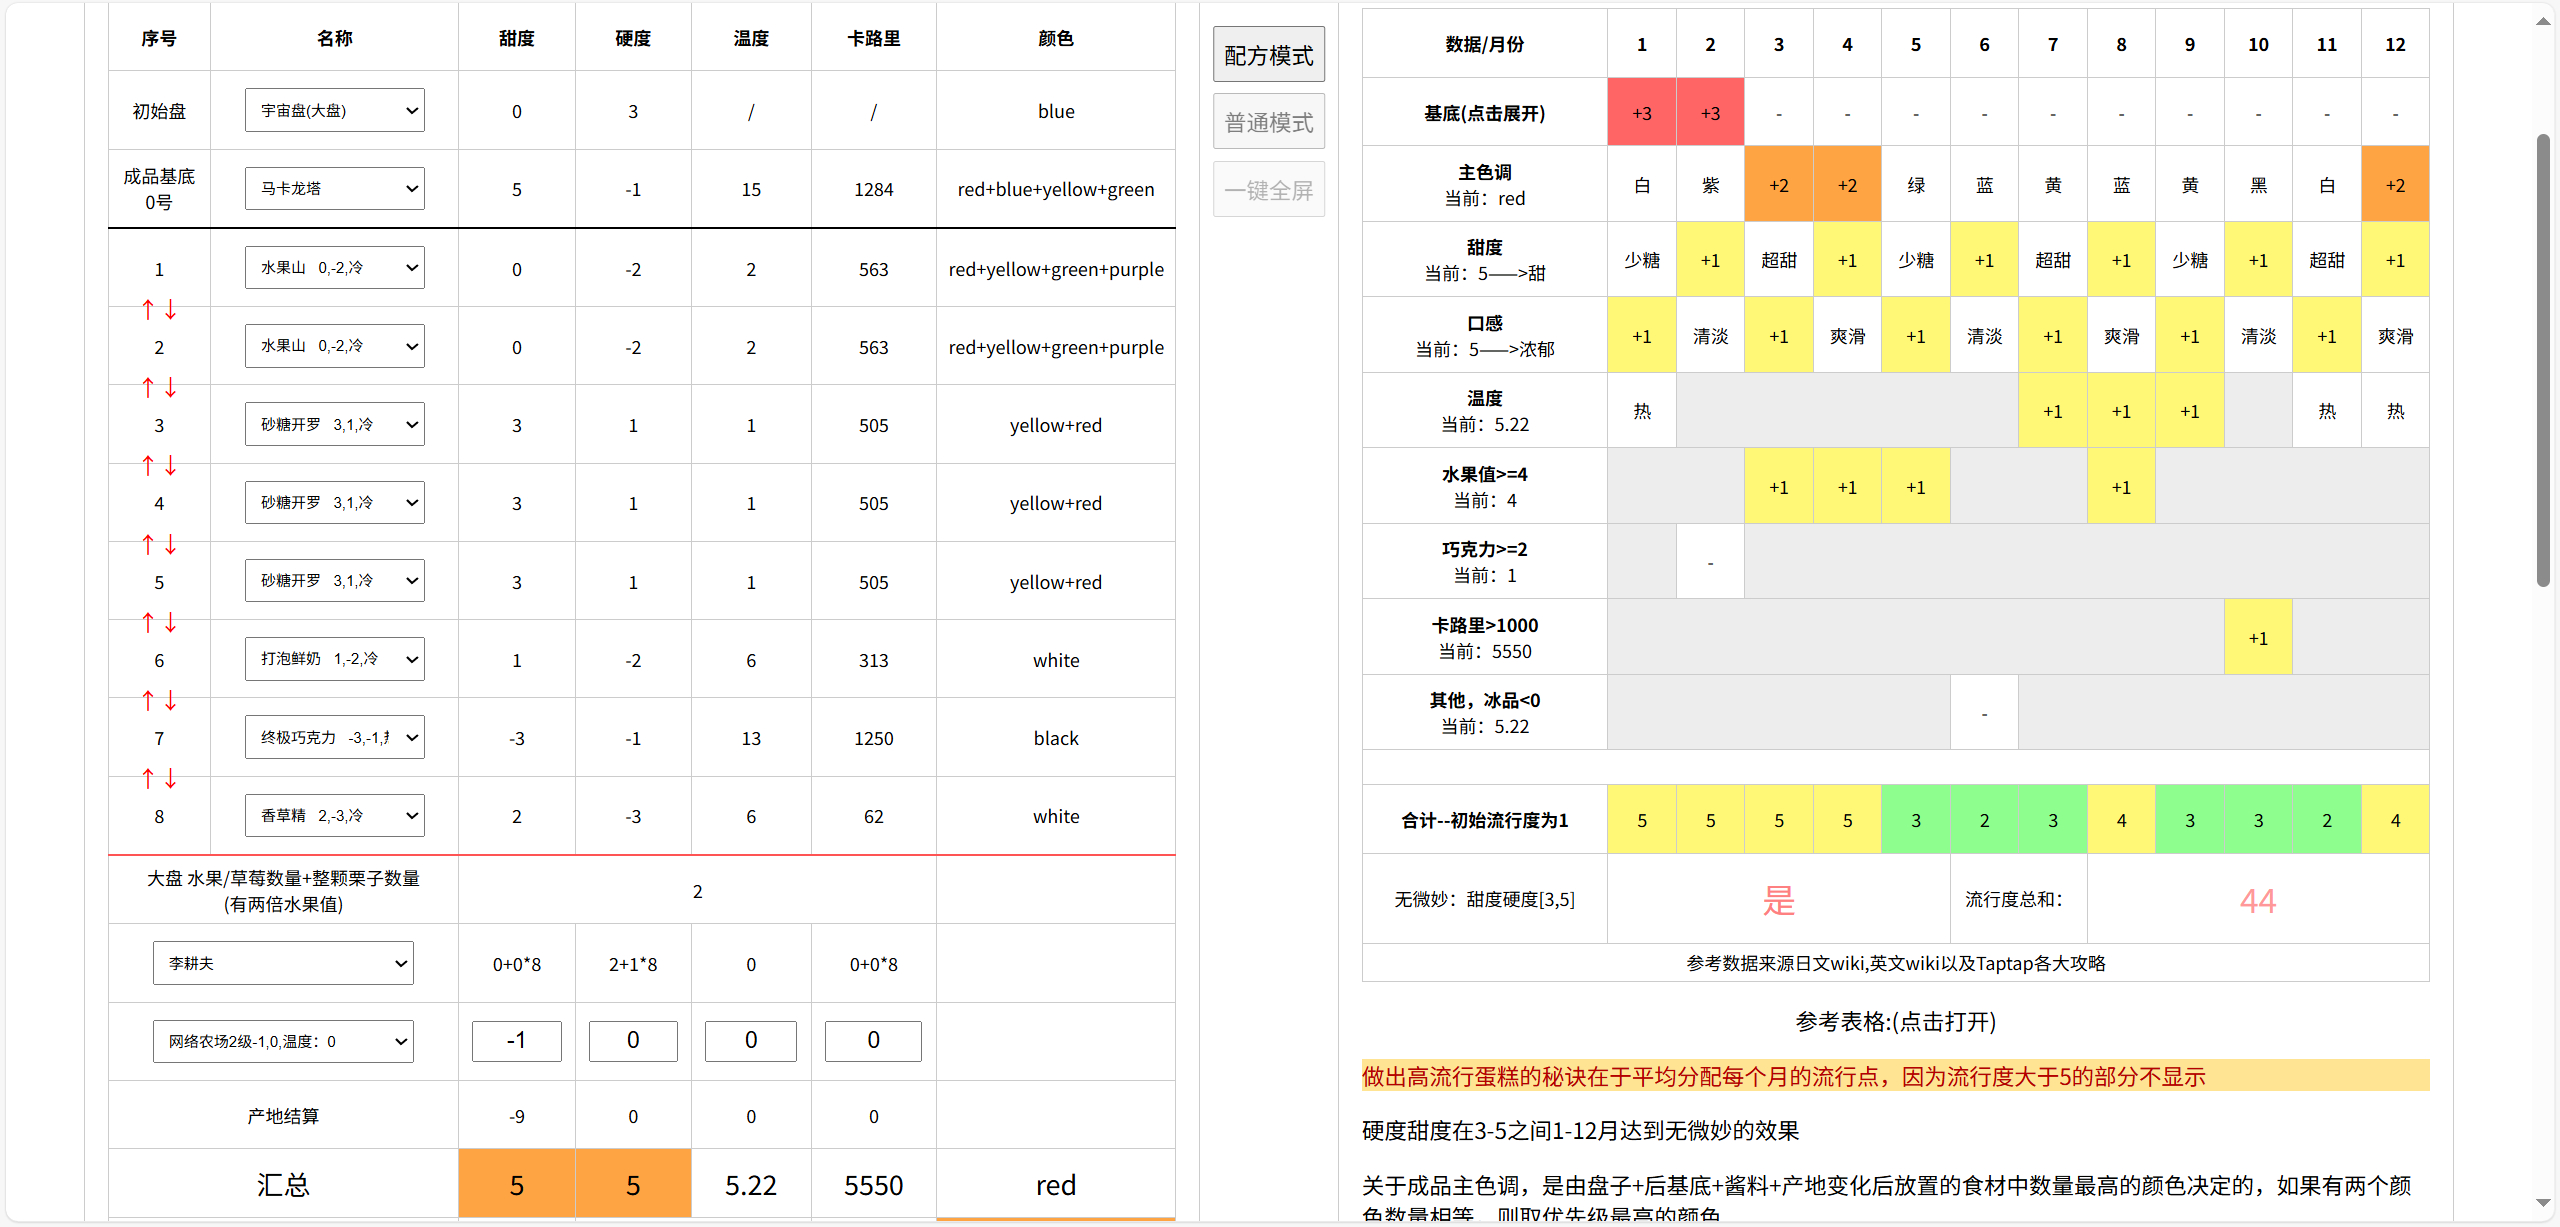Click the orange 汇总 sweetness cell
The height and width of the screenshot is (1227, 2560).
[x=517, y=1184]
